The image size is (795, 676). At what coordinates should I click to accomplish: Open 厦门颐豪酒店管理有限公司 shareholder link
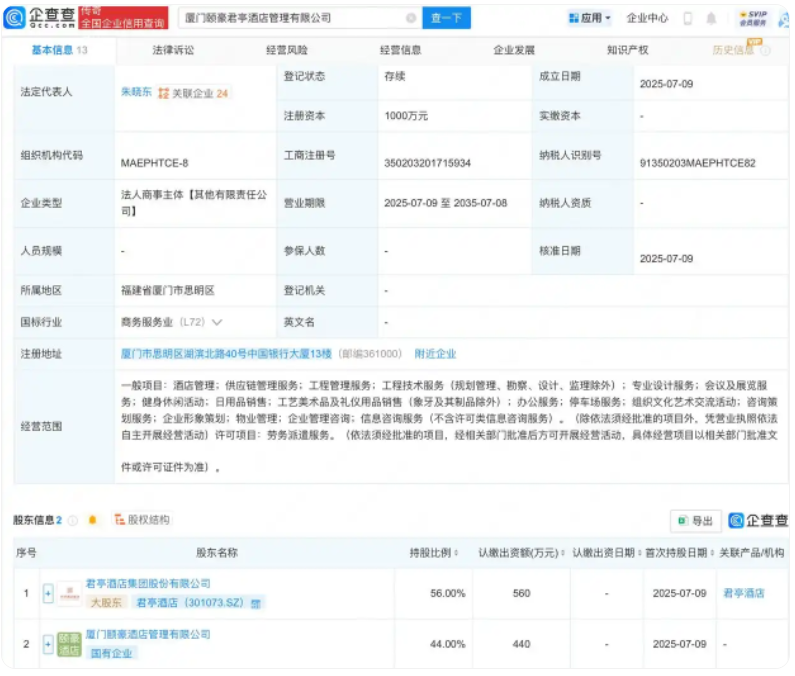(148, 634)
